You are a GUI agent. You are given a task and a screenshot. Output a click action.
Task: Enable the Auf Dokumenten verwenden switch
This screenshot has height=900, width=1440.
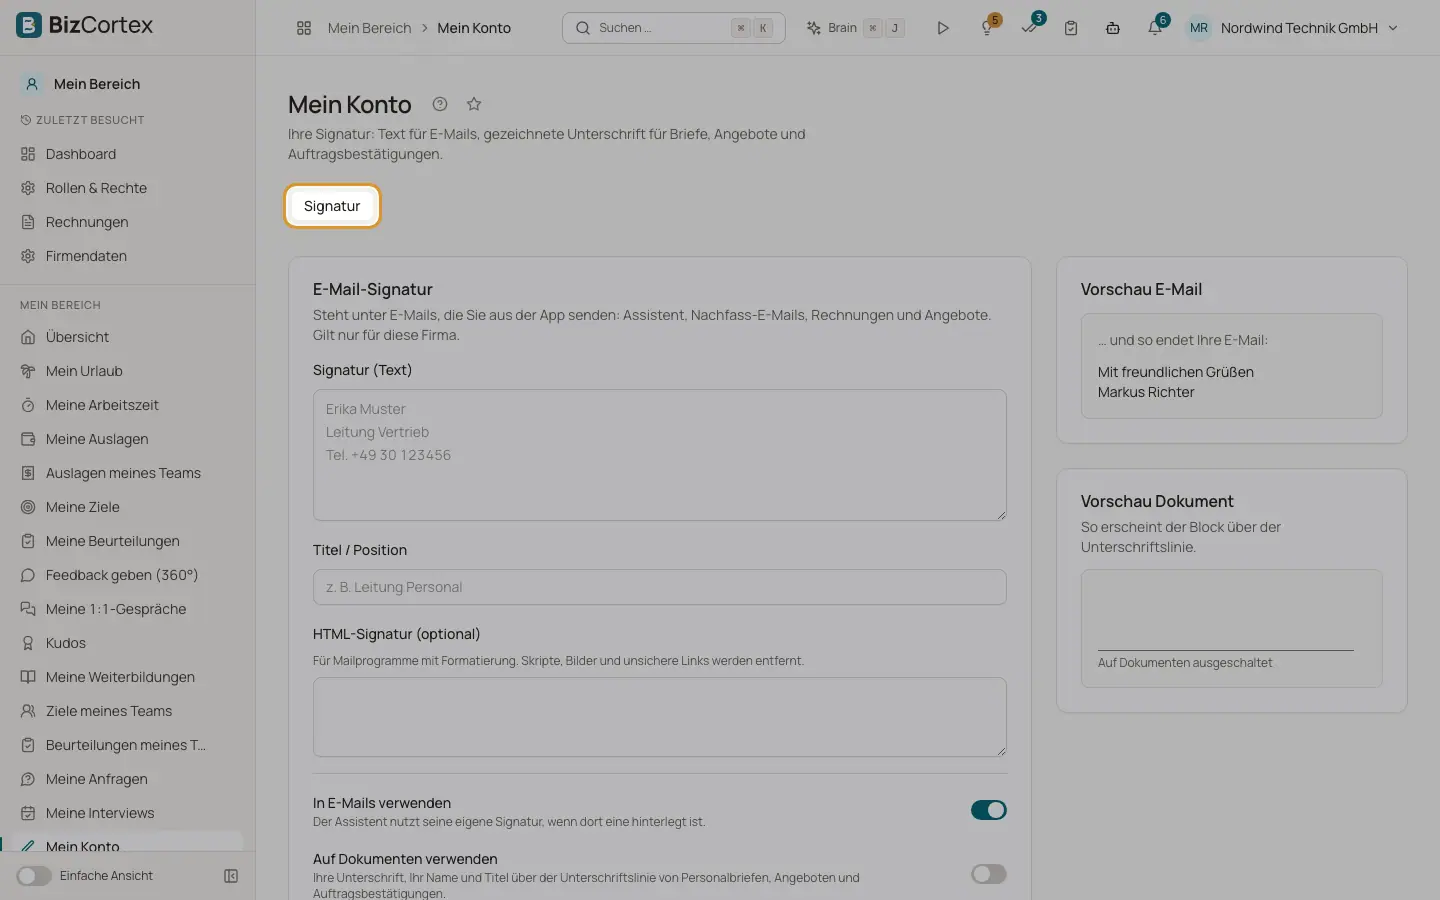(x=988, y=874)
